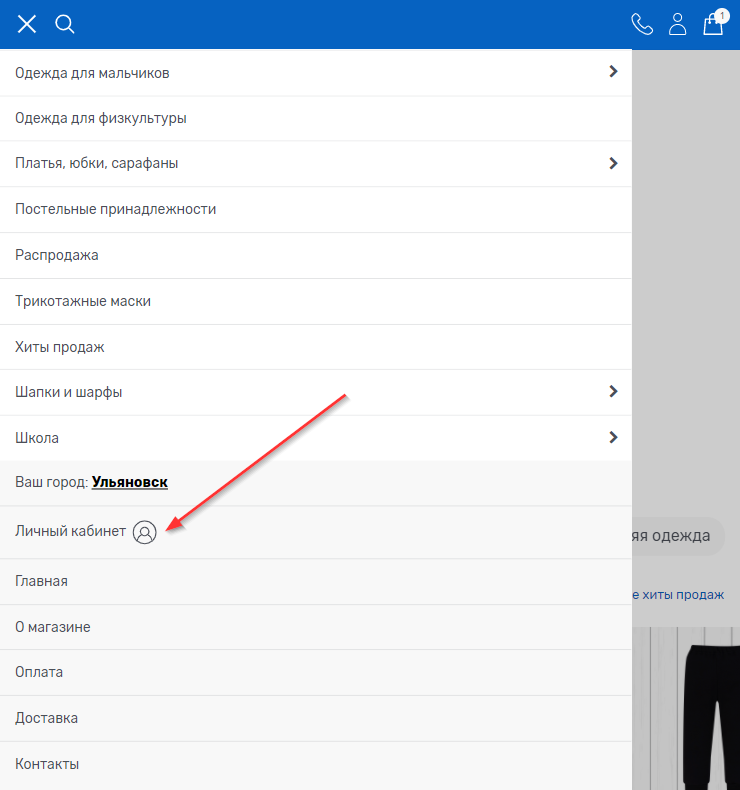Expand the Школа submenu arrow

613,437
